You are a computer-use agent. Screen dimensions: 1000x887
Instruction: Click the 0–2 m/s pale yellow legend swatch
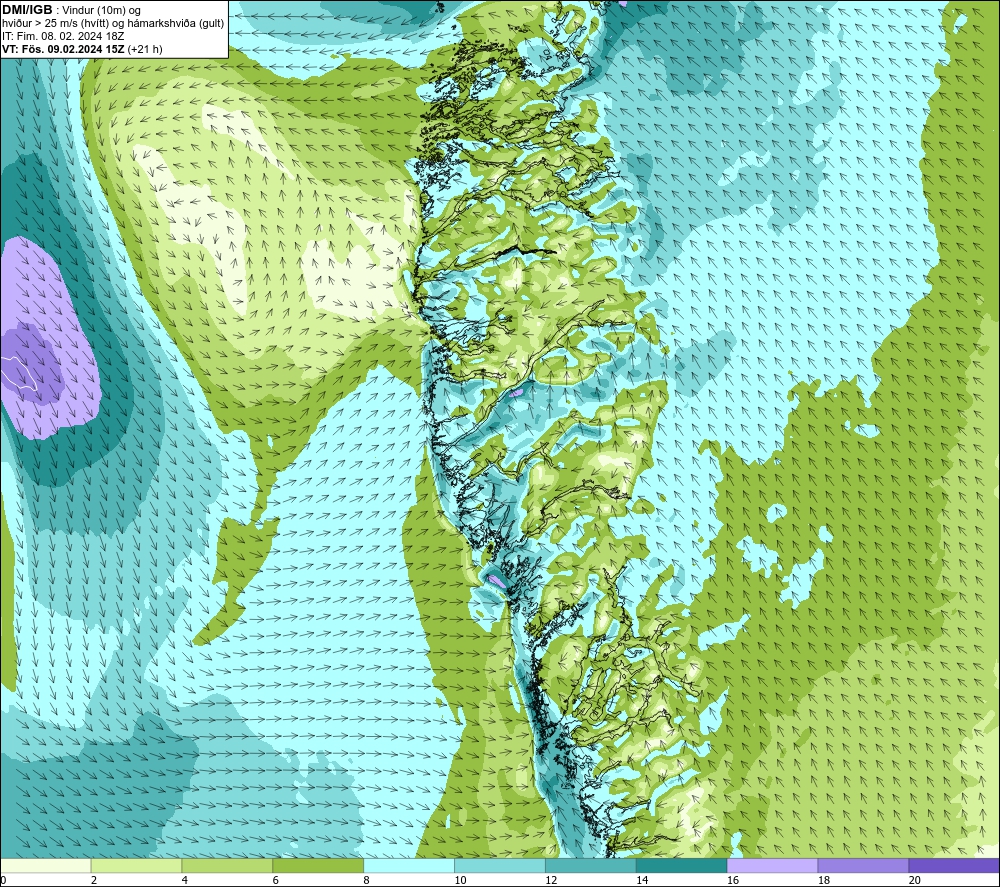[45, 865]
